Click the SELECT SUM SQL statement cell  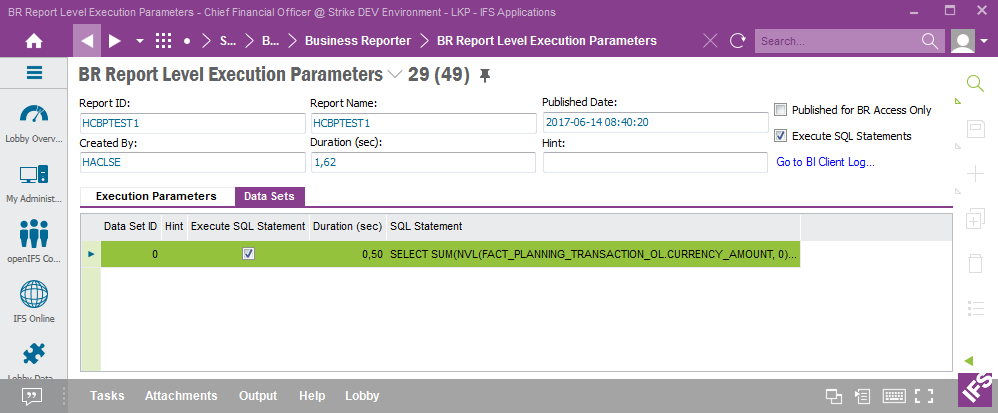pos(593,254)
